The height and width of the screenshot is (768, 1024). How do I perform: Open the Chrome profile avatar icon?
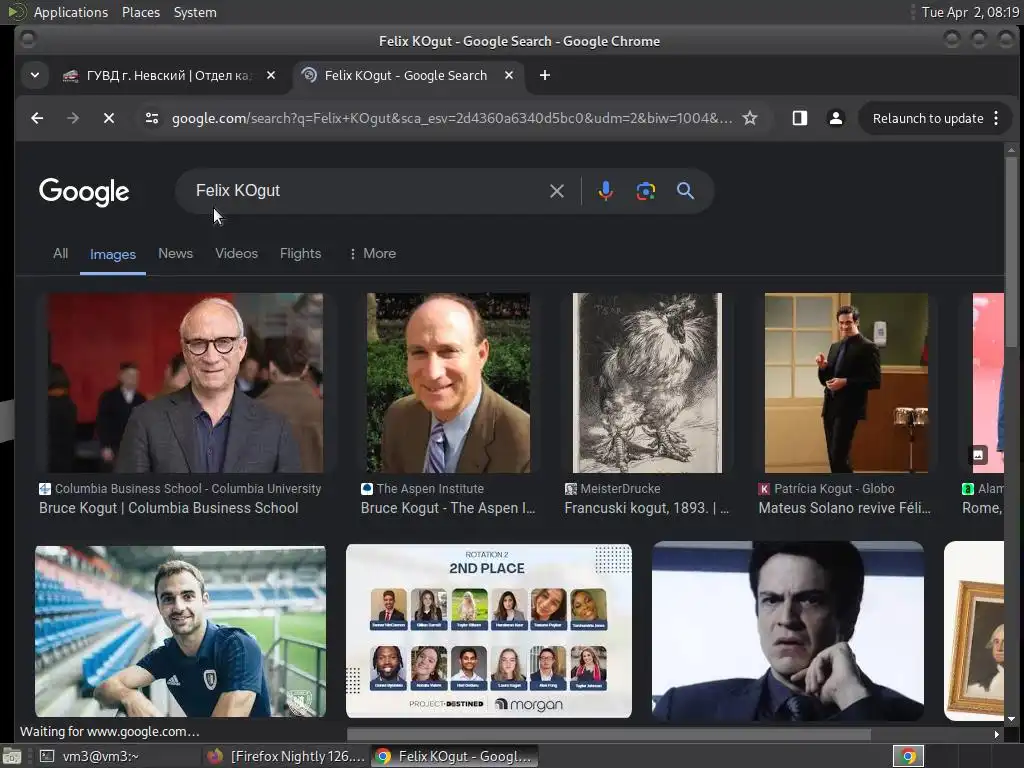point(835,118)
